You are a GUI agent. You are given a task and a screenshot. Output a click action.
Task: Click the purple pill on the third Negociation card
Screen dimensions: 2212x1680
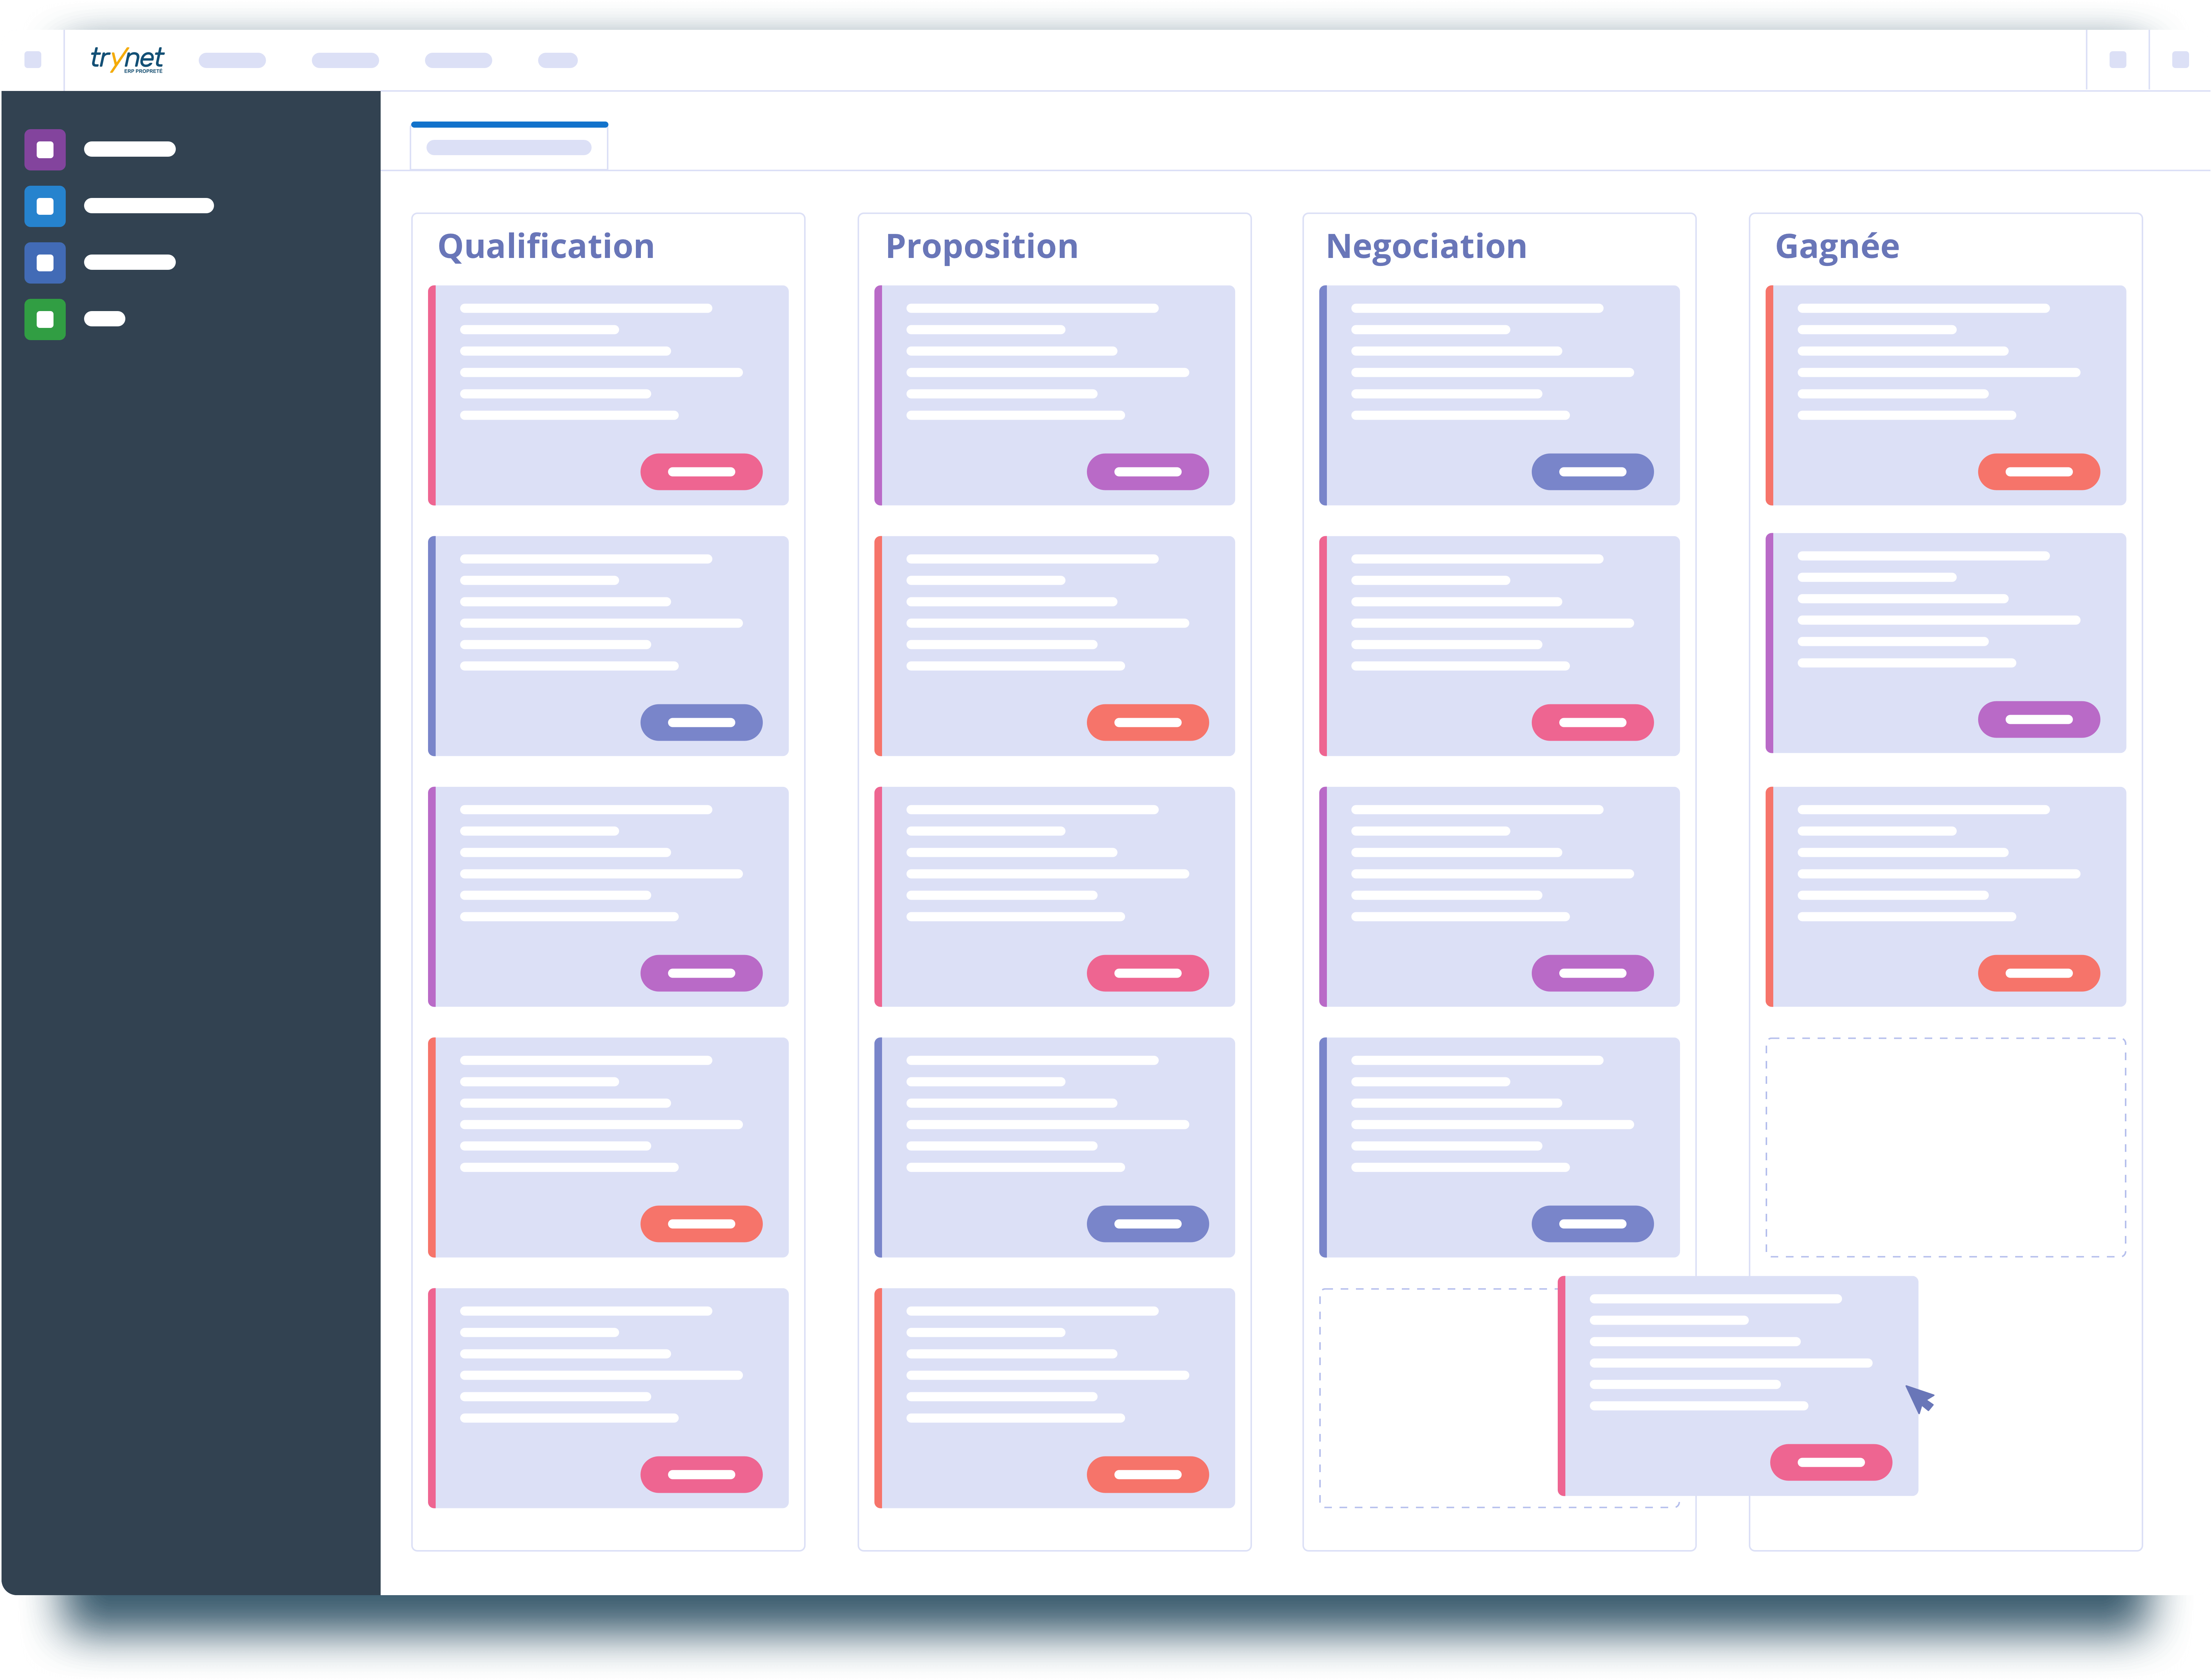coord(1593,973)
